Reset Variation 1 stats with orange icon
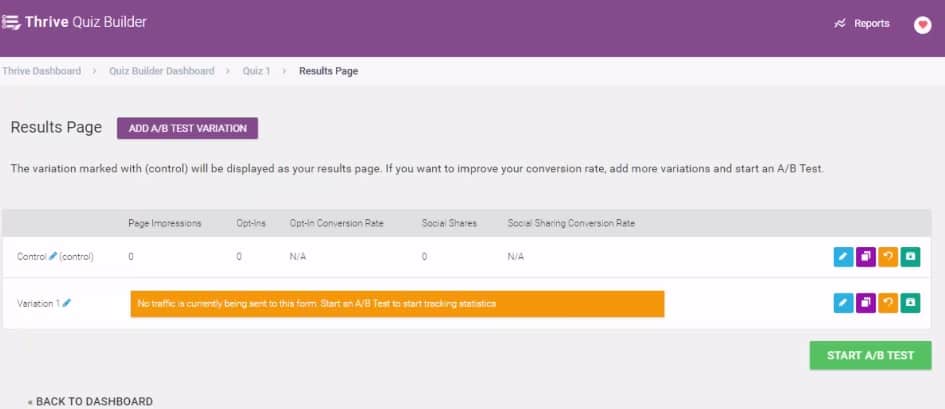The image size is (945, 409). tap(887, 302)
